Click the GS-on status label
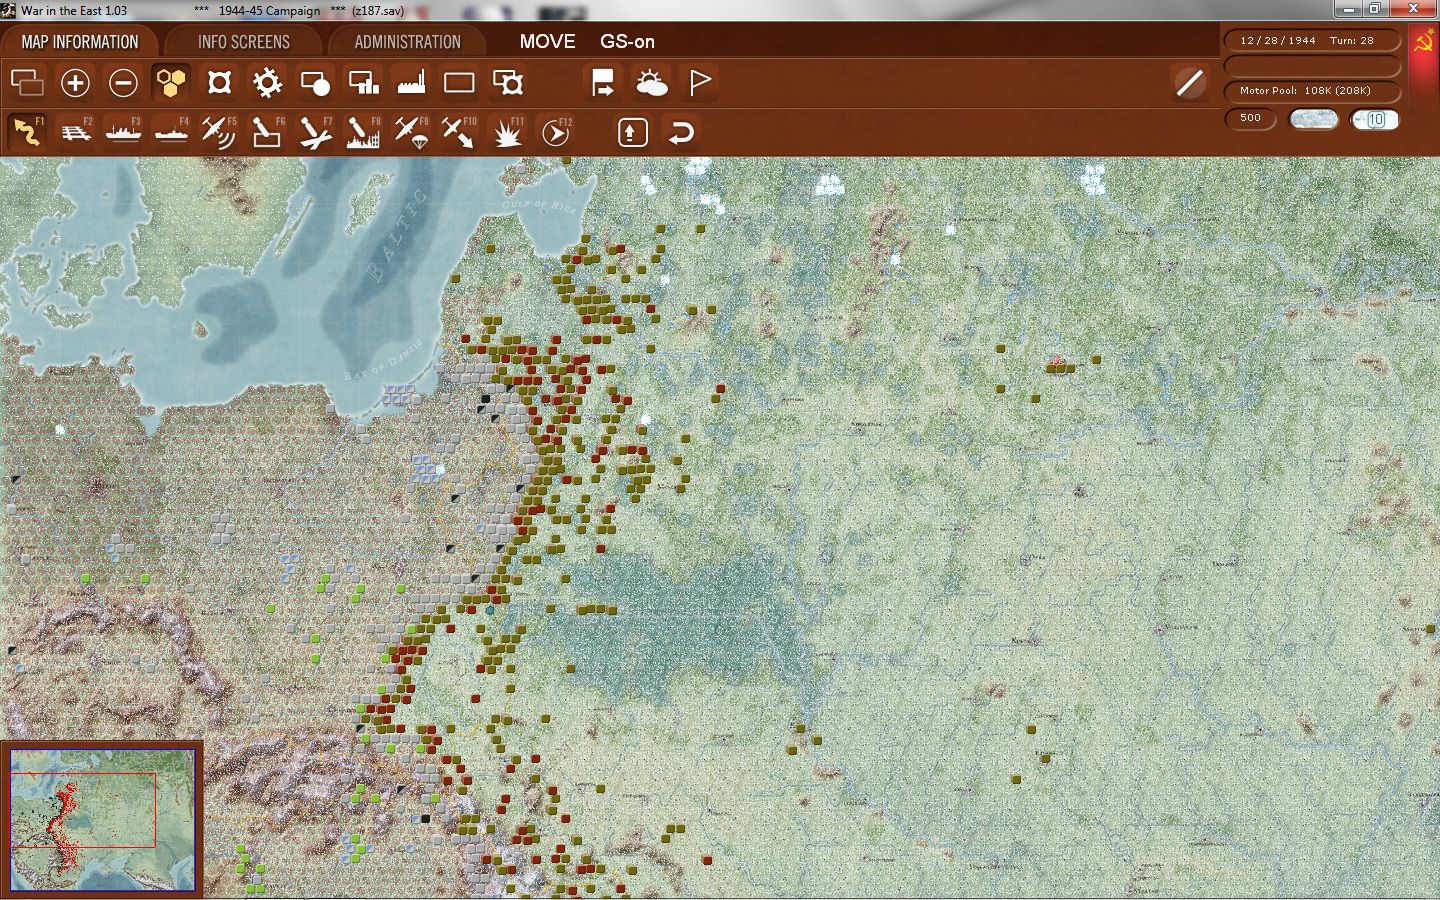The width and height of the screenshot is (1440, 900). 627,42
